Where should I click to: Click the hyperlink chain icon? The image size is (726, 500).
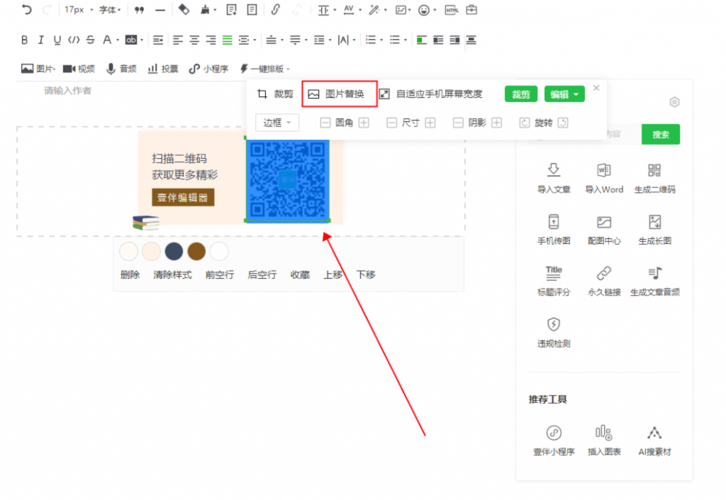coord(275,9)
